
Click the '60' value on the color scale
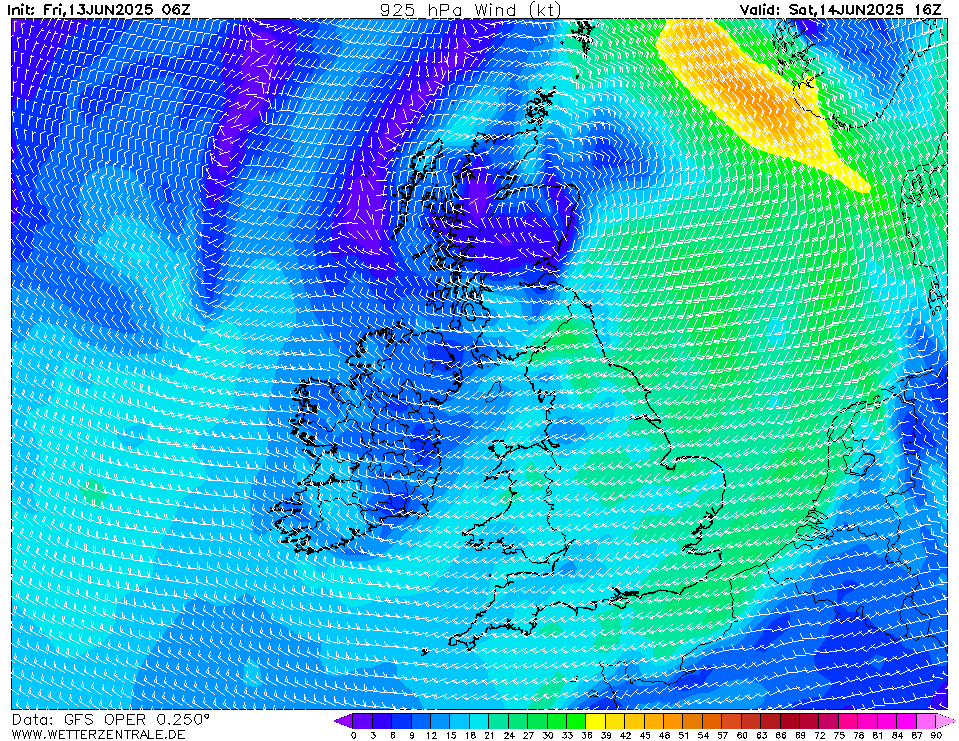[x=742, y=735]
